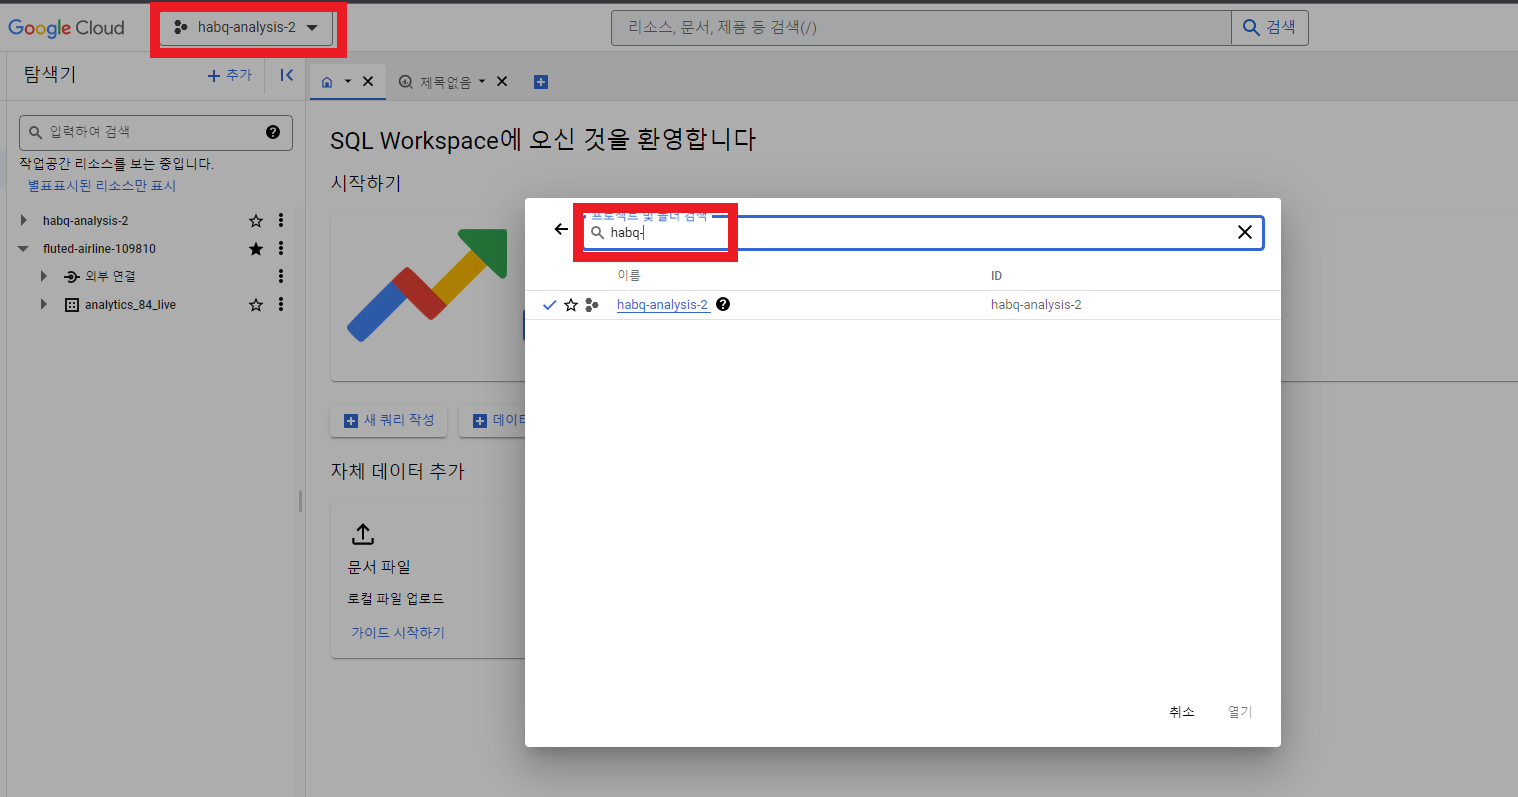Viewport: 1518px width, 797px height.
Task: Click the 외부 연결 connection icon
Action: pos(72,277)
